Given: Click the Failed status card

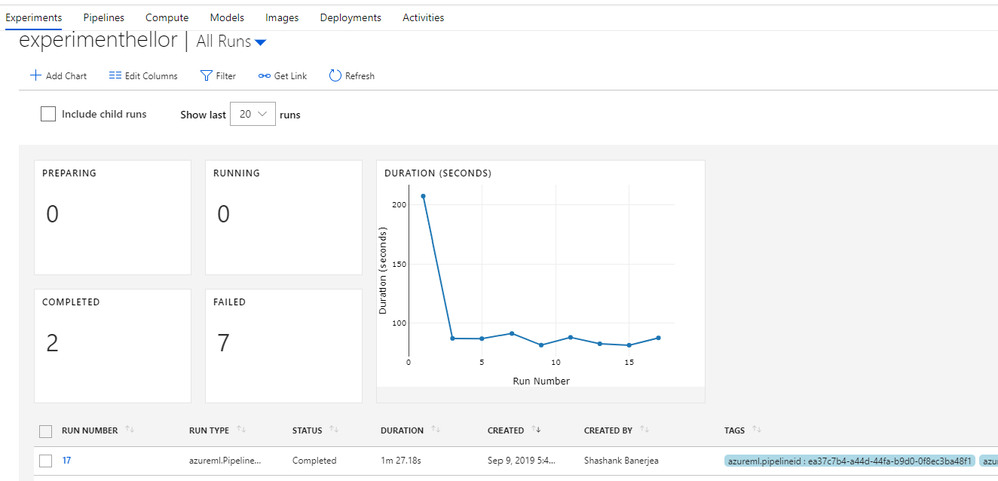Looking at the screenshot, I should click(284, 346).
